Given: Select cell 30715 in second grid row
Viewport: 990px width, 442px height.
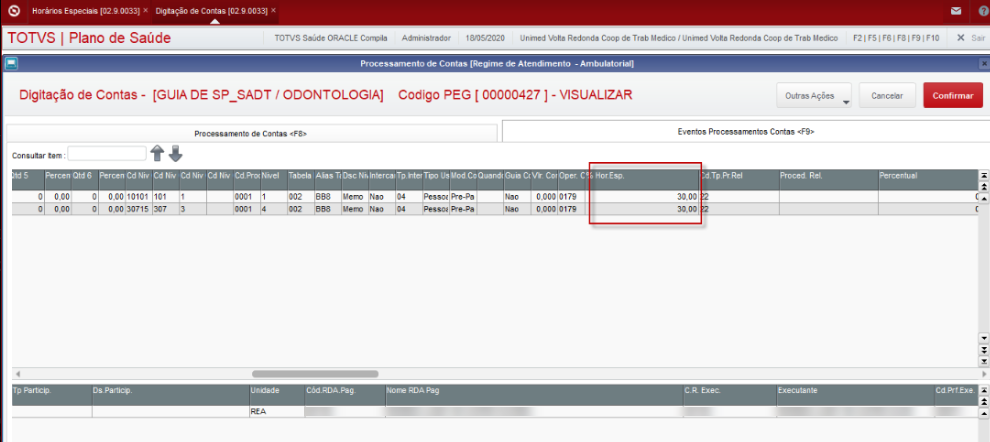Looking at the screenshot, I should point(138,208).
